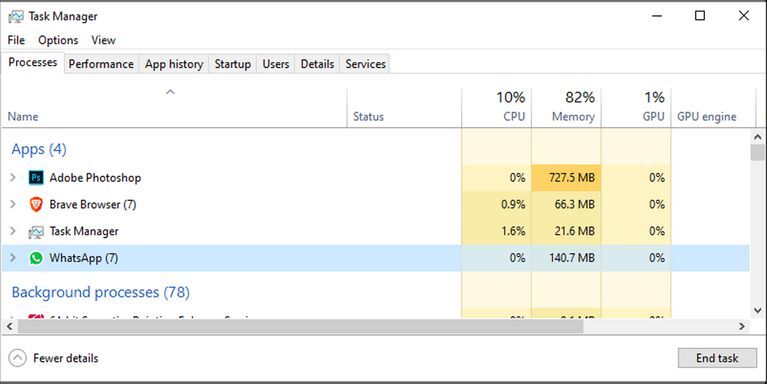Open the File menu

(x=16, y=40)
